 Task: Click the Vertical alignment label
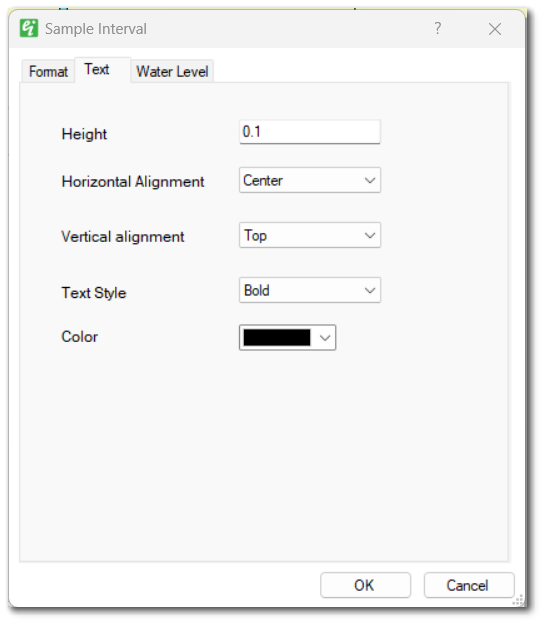coord(123,237)
